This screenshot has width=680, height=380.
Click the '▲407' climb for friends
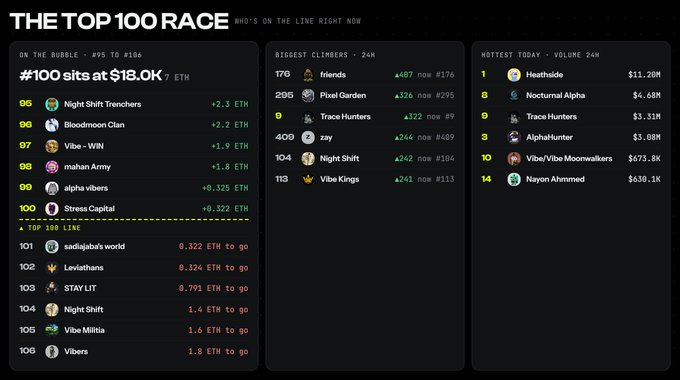coord(403,75)
